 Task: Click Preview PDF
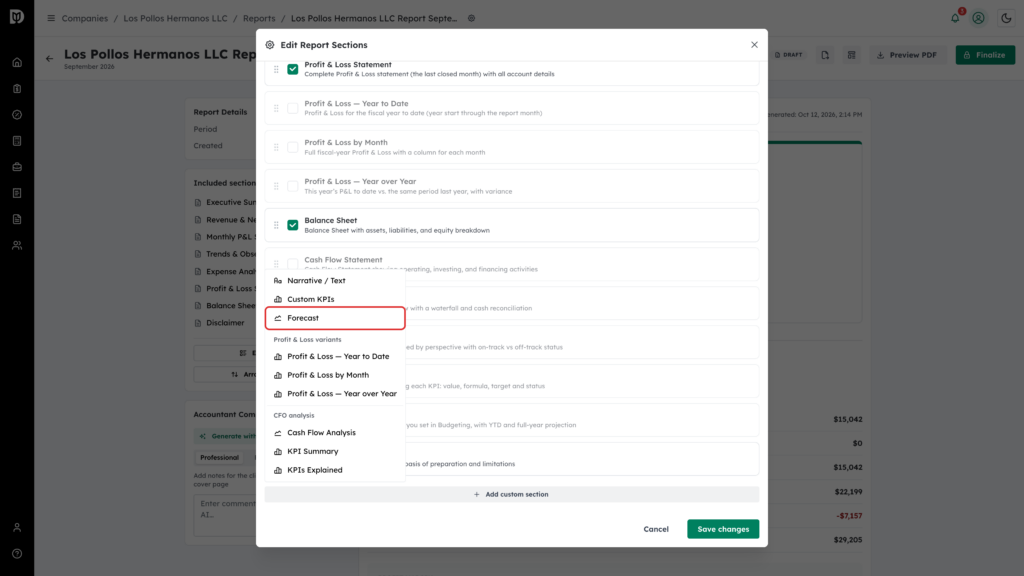coord(906,55)
